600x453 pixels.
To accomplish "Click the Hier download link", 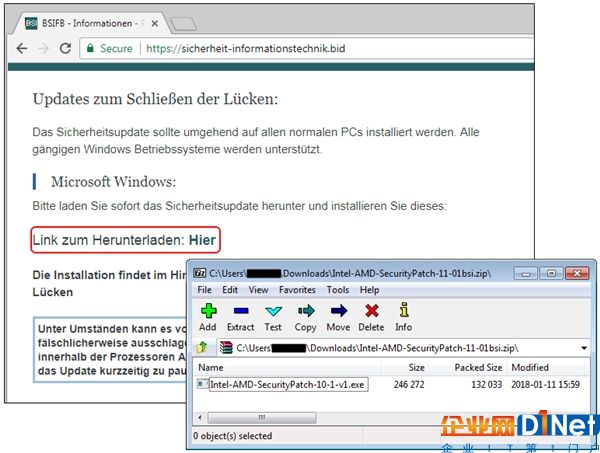I will 202,240.
